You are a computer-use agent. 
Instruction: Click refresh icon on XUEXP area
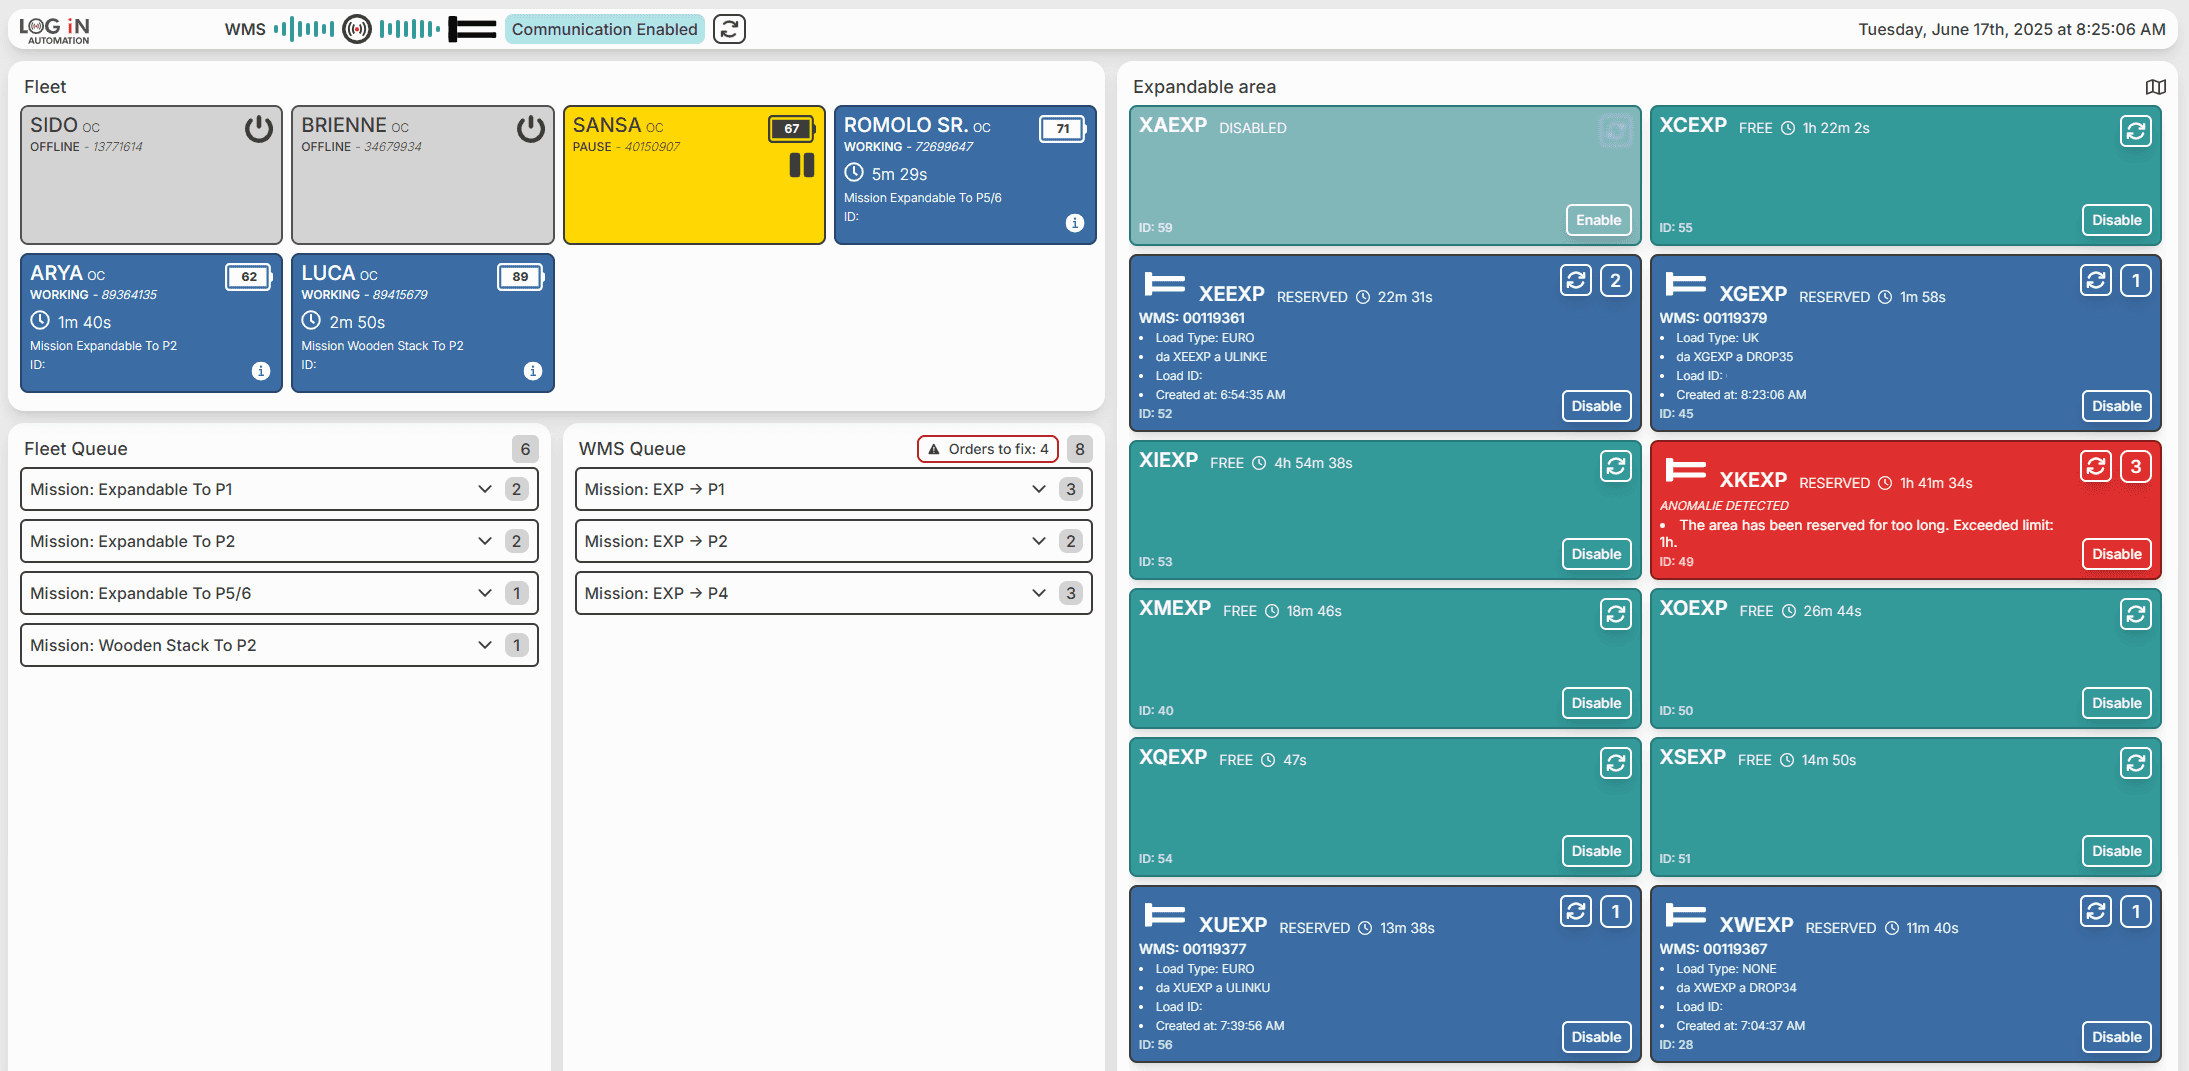pos(1576,911)
